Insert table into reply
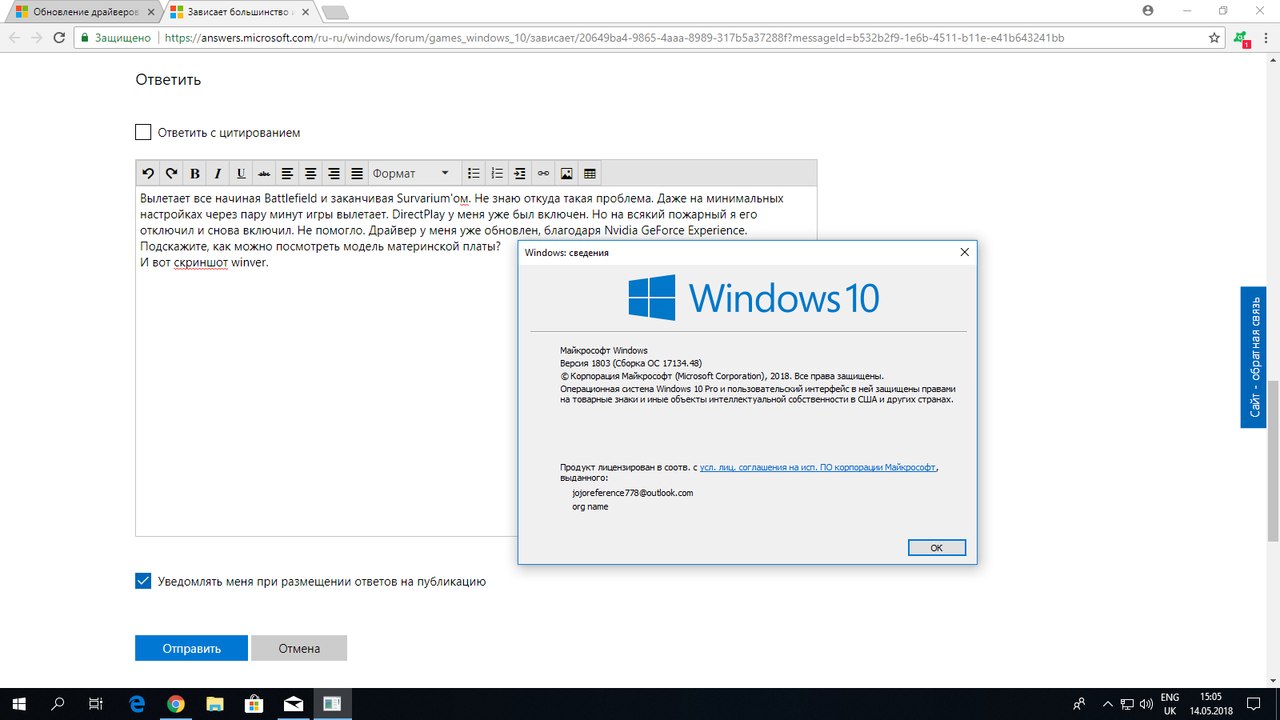The image size is (1280, 720). coord(590,173)
